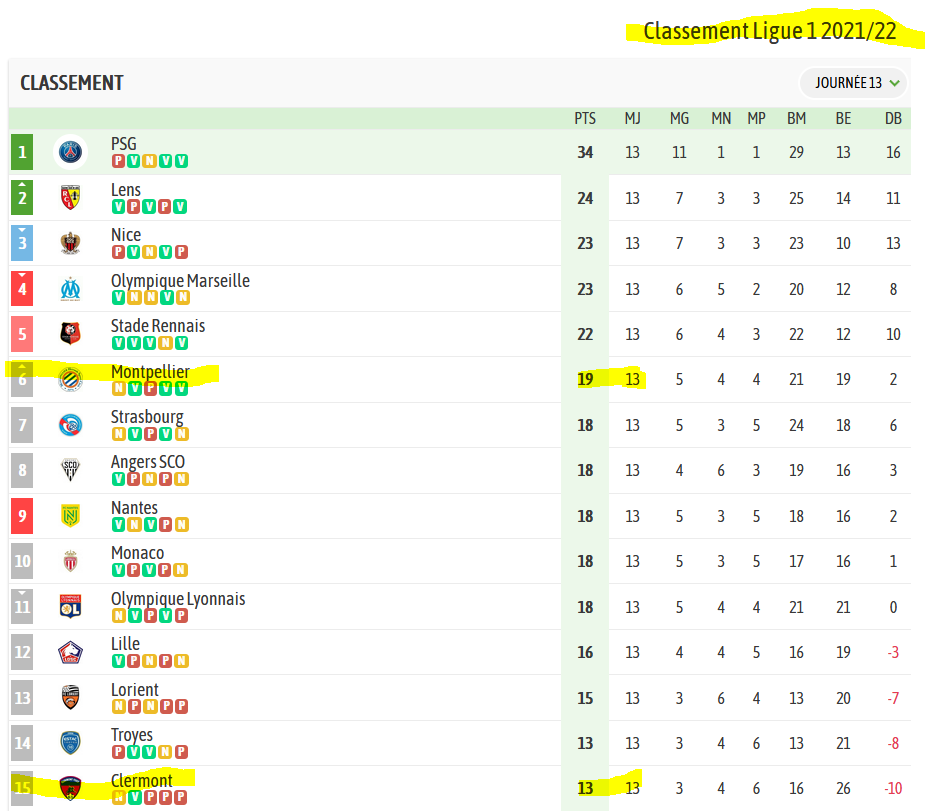This screenshot has height=811, width=925.
Task: Click the Lille LOSC crest
Action: [x=70, y=652]
